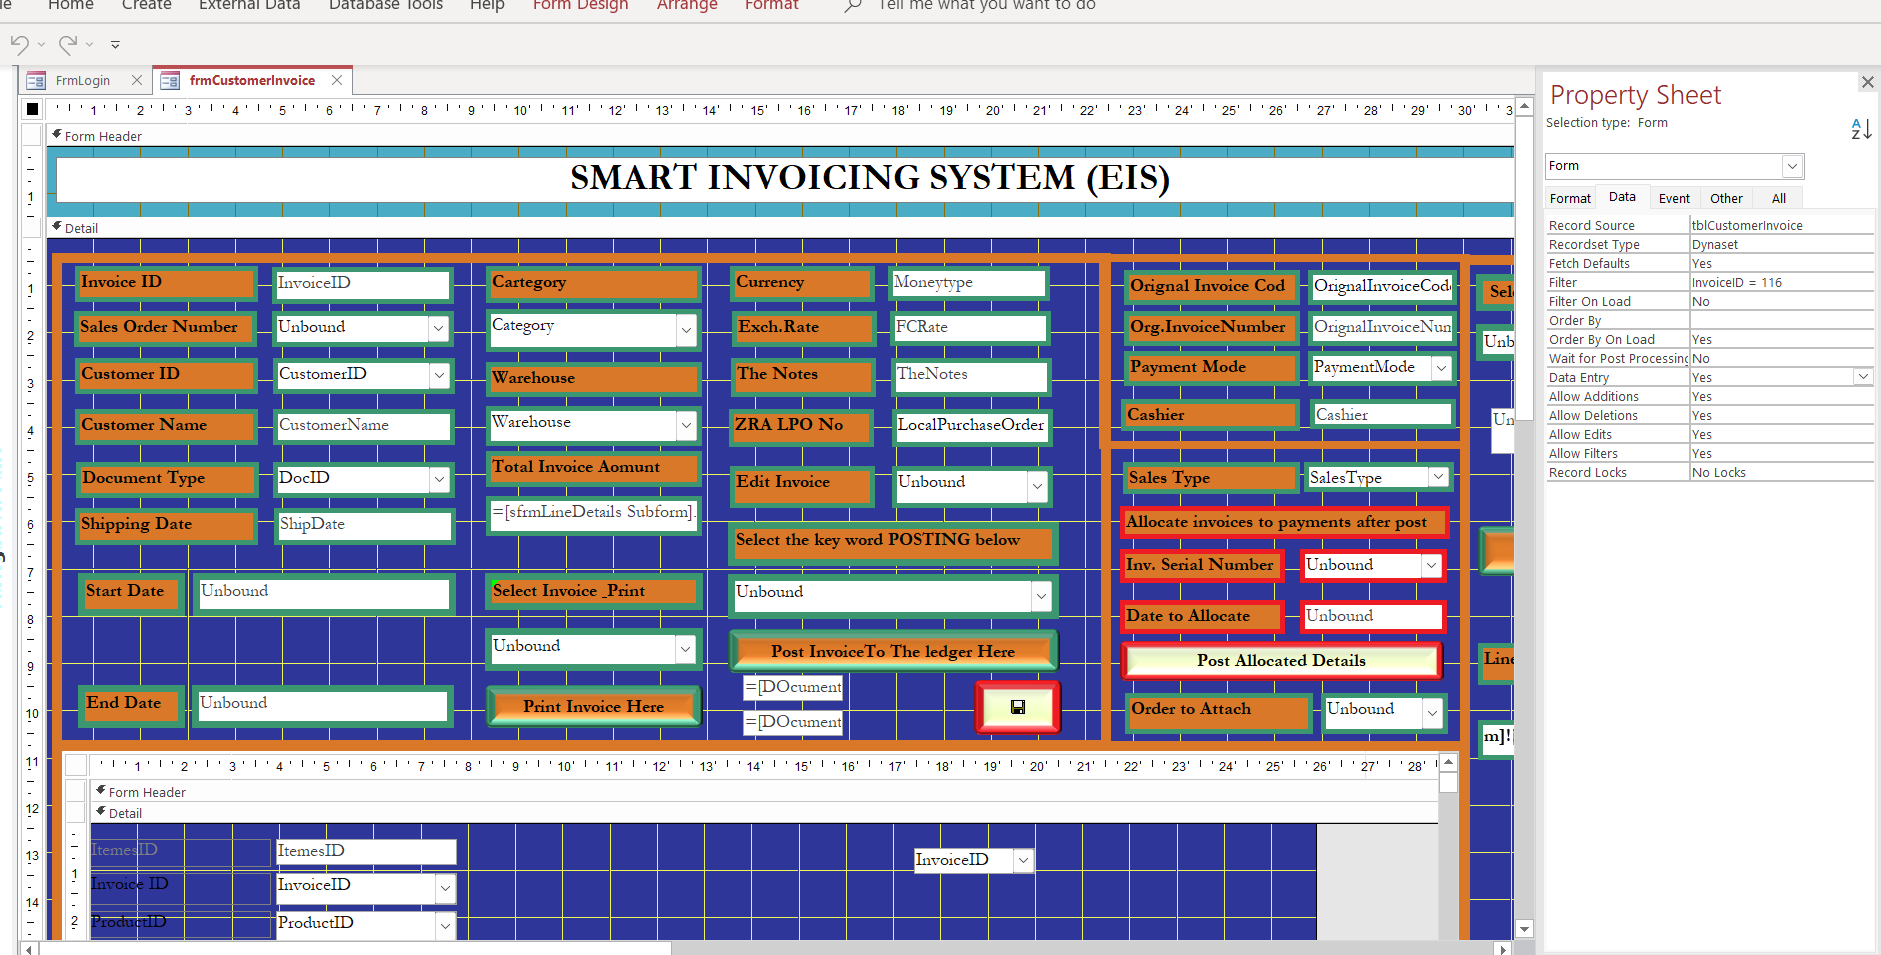Close the frmCustomerInvoice tab
The image size is (1881, 955).
coord(337,80)
